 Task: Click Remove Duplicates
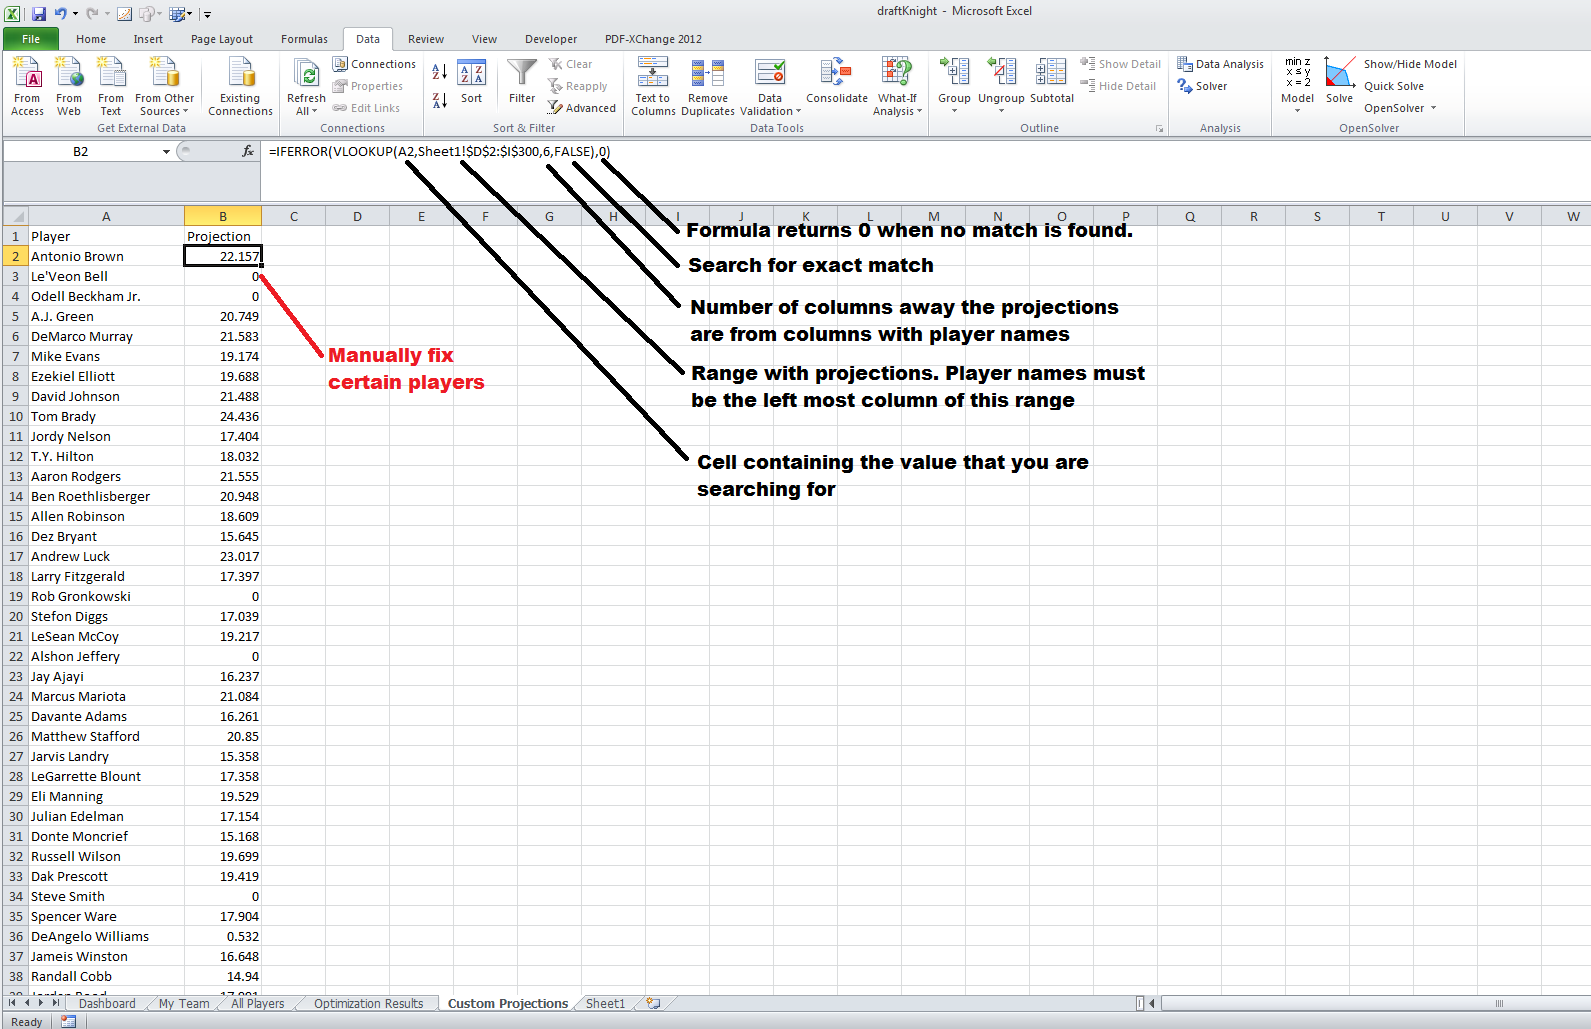point(708,87)
